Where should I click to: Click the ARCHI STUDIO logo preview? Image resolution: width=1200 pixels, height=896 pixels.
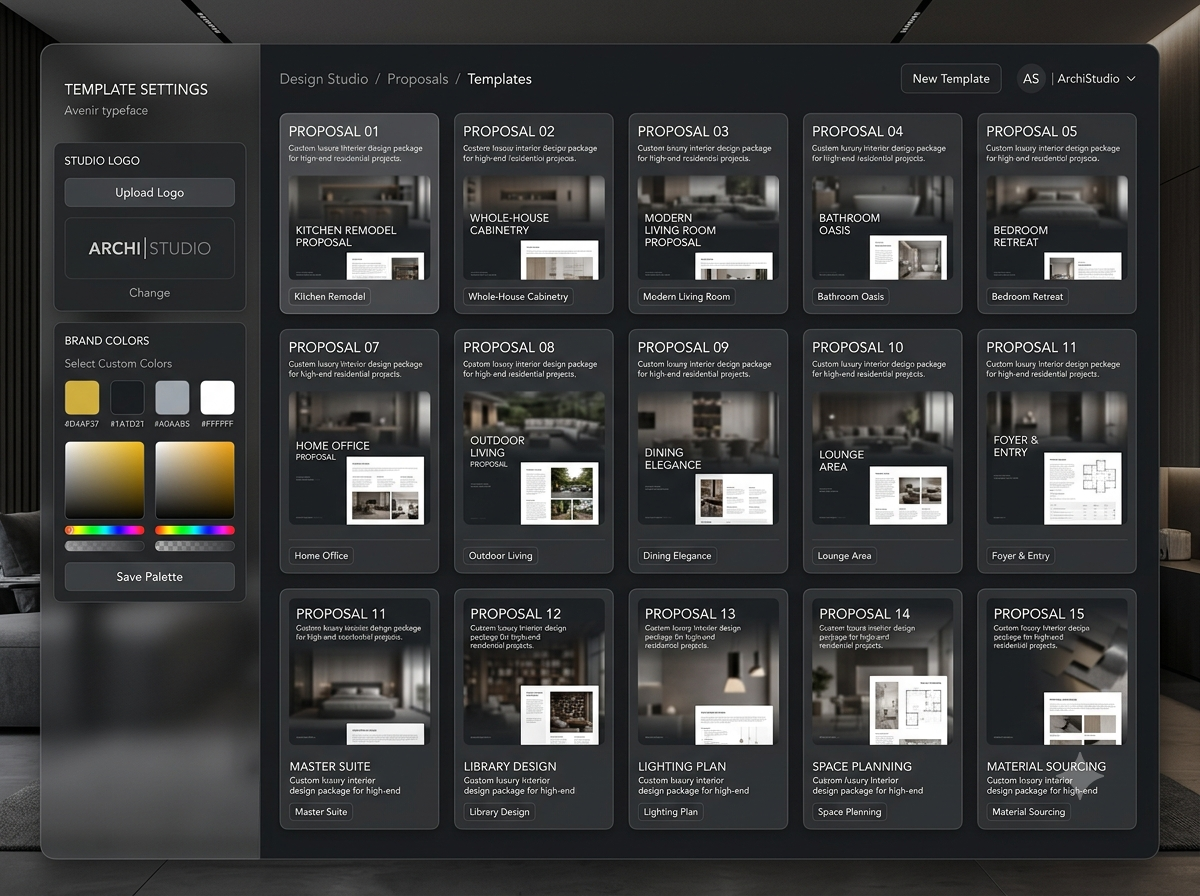pyautogui.click(x=150, y=248)
